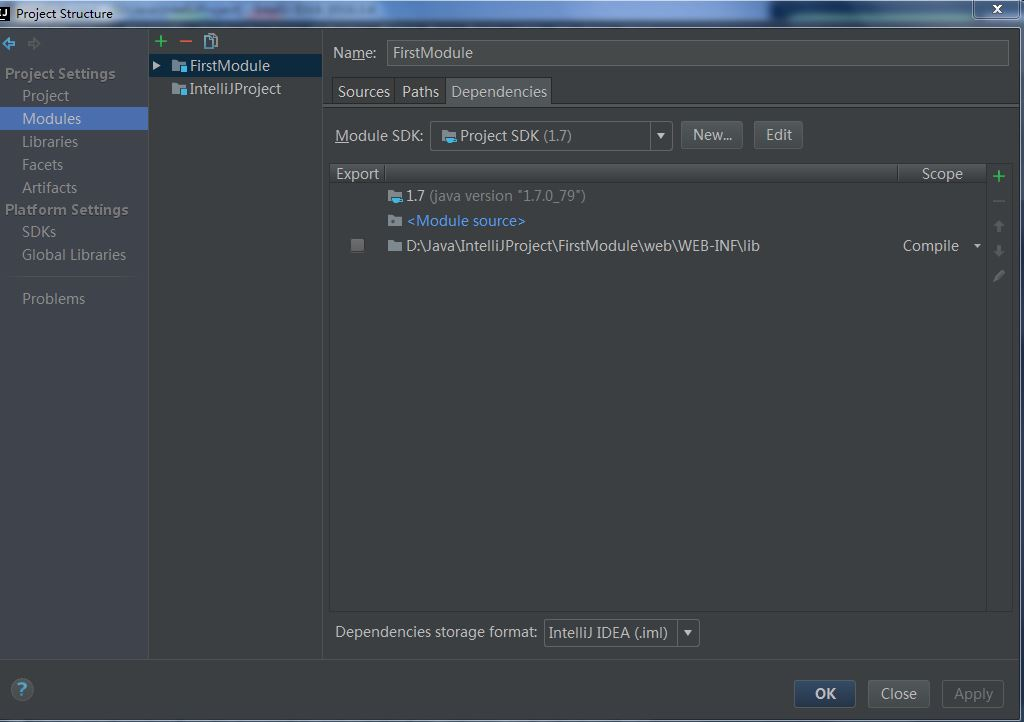Open help with question mark icon
This screenshot has height=722, width=1024.
click(x=22, y=689)
